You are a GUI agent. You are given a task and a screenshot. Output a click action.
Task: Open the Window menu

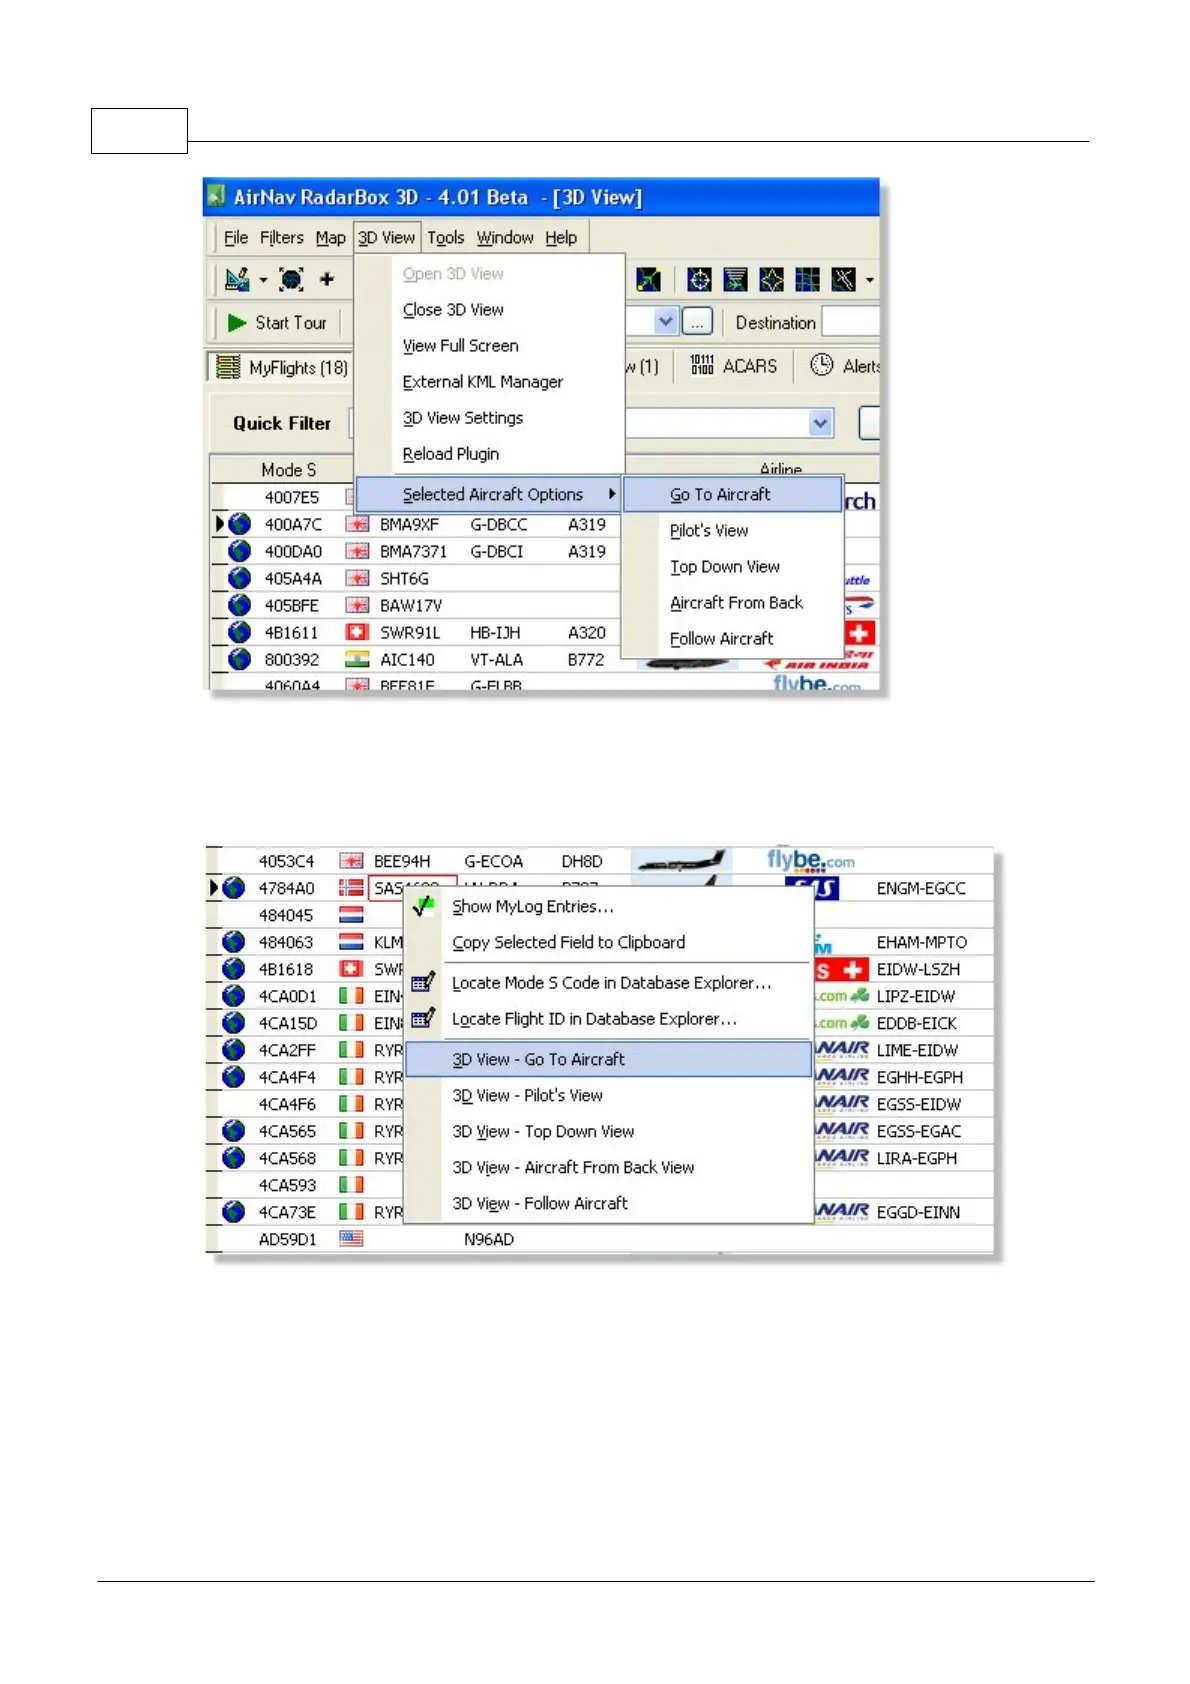click(x=505, y=238)
